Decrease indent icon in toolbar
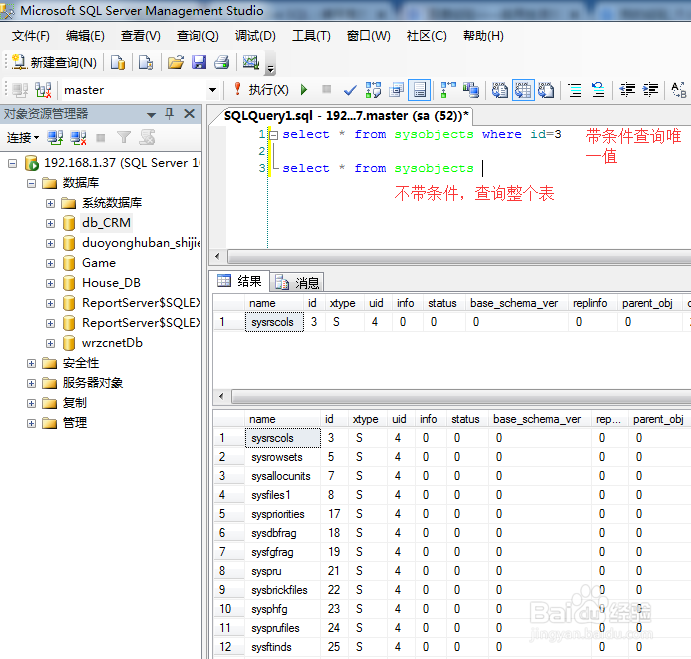691x659 pixels. 627,90
